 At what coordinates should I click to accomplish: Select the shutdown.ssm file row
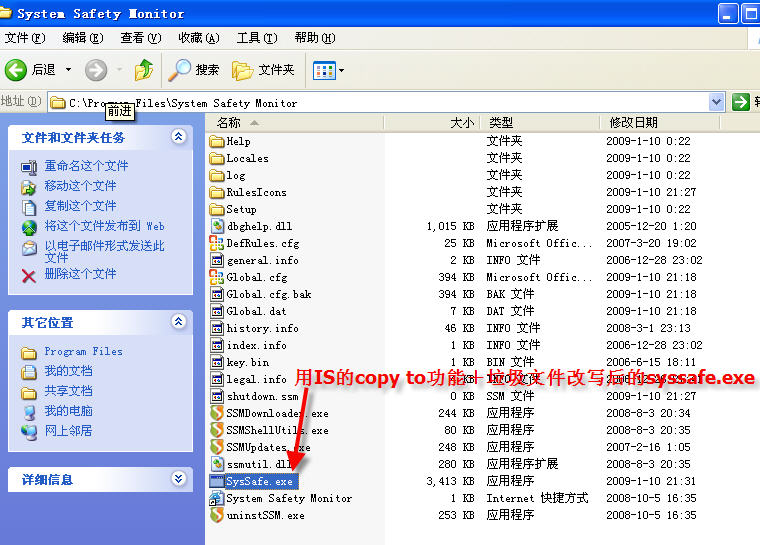coord(453,396)
